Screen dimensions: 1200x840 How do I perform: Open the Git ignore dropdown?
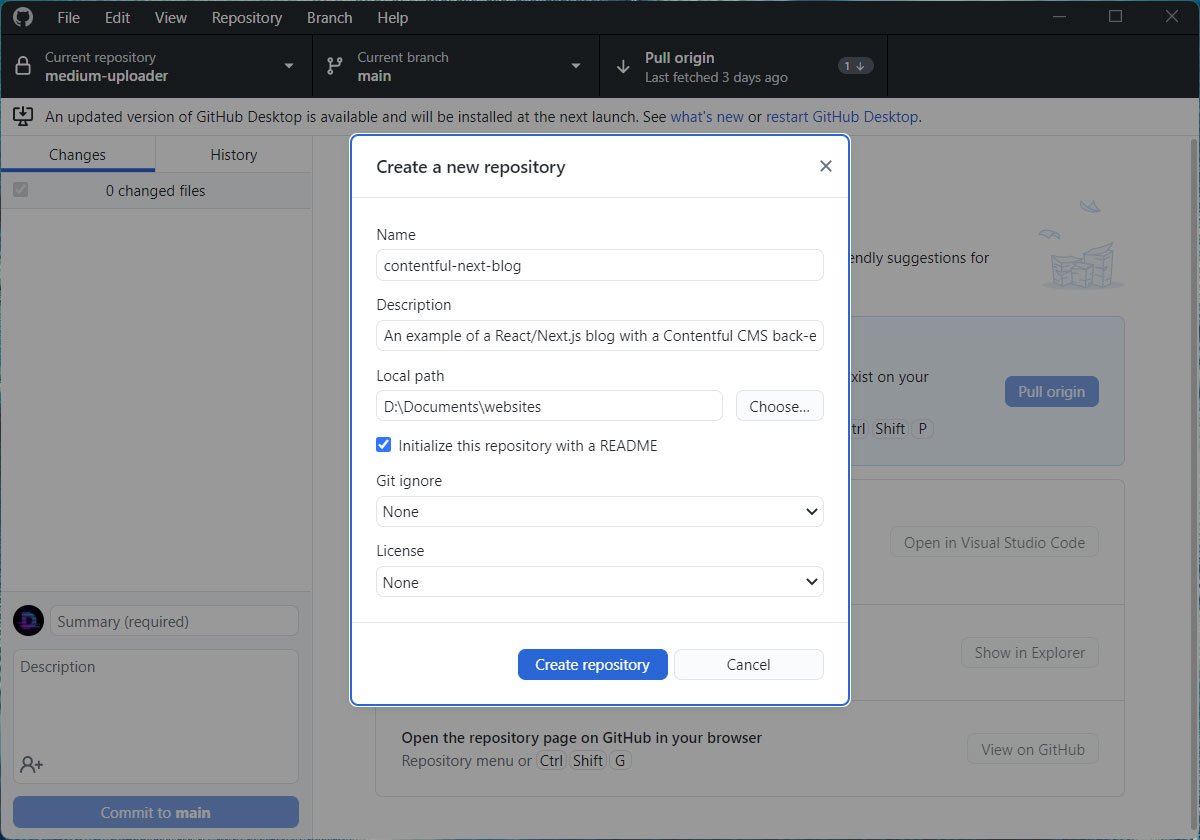(x=599, y=511)
